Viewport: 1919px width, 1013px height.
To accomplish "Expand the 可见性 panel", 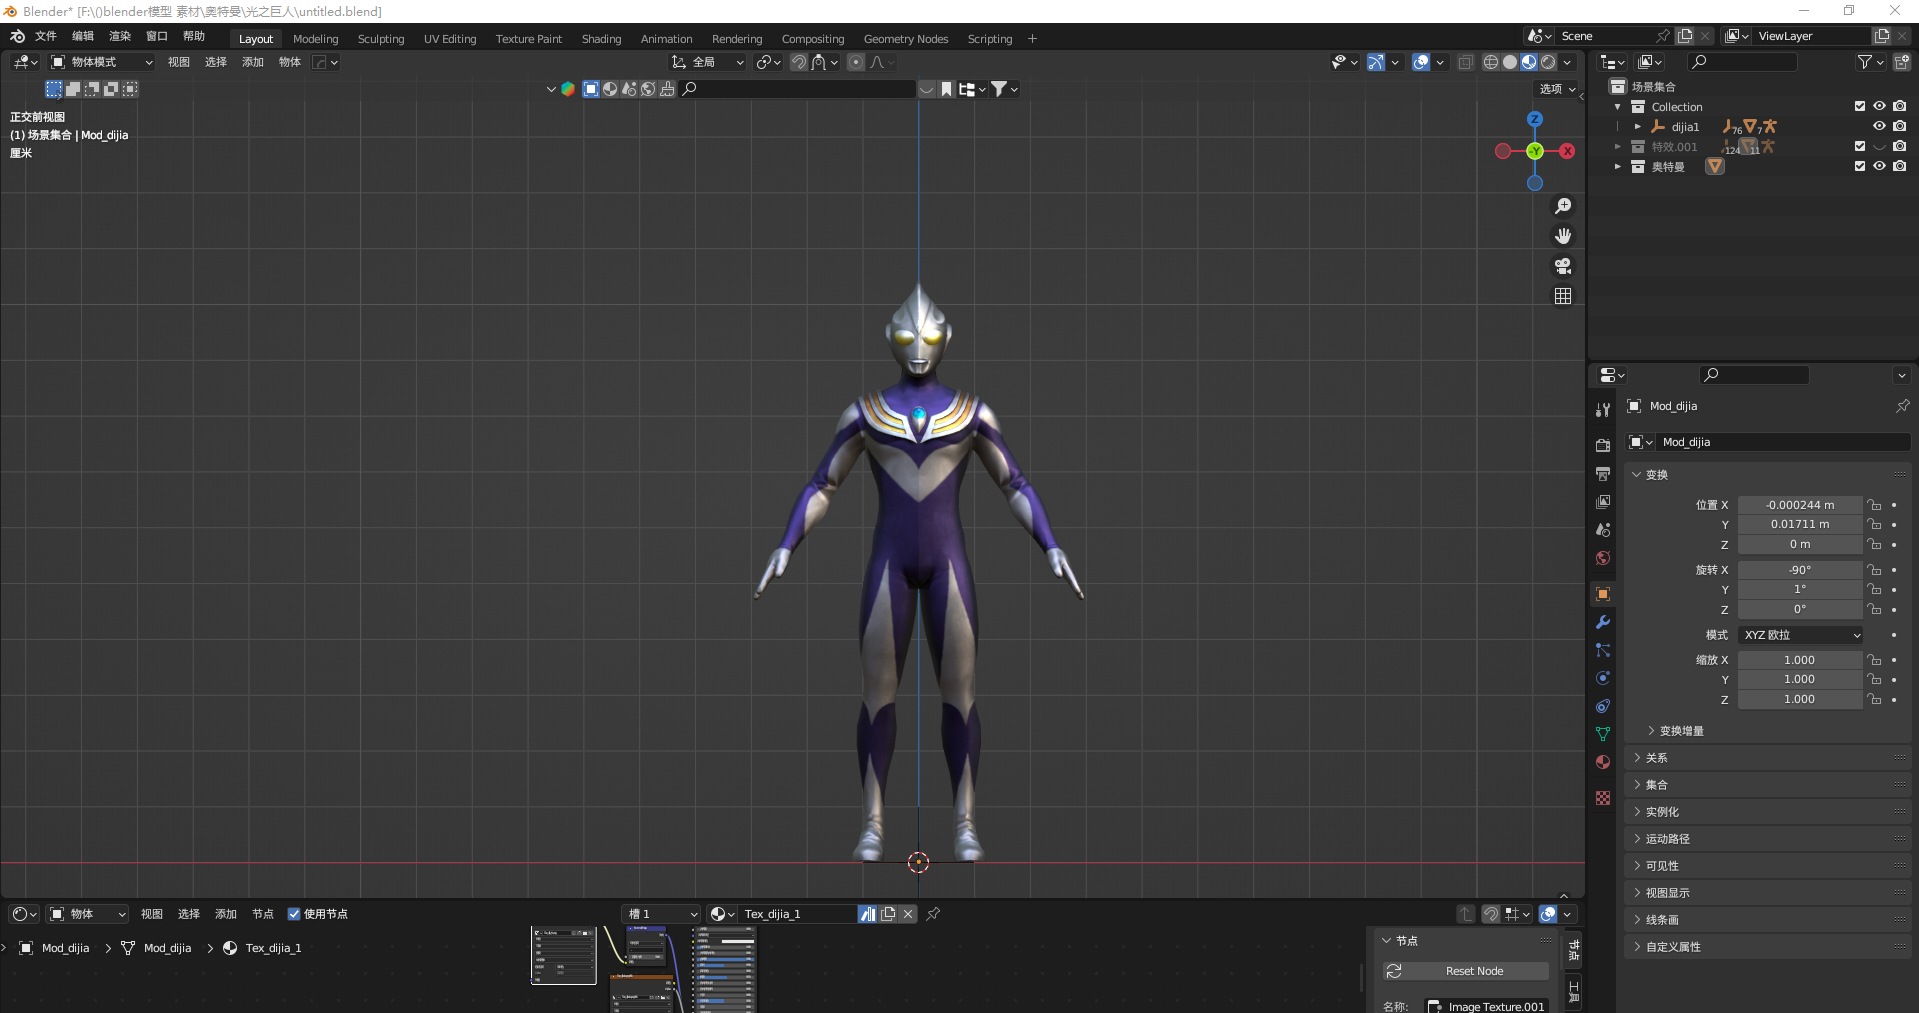I will pyautogui.click(x=1768, y=866).
